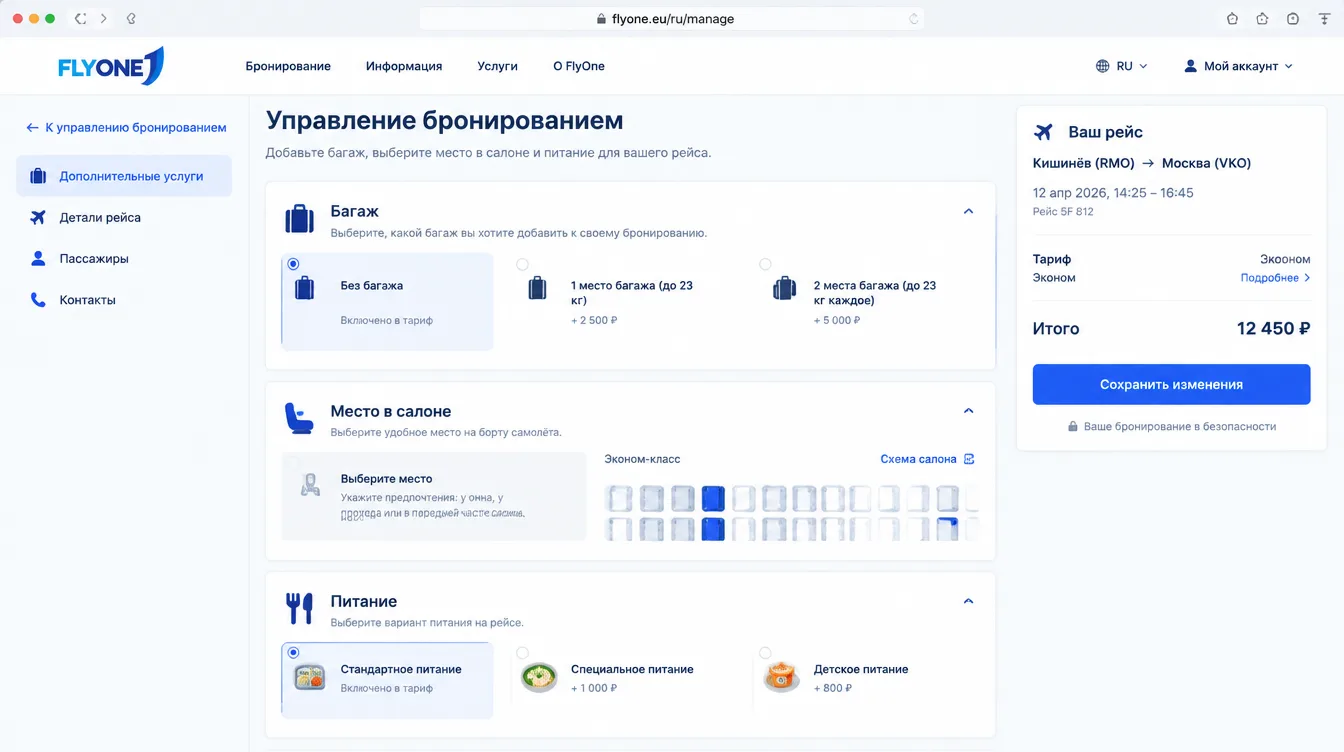The width and height of the screenshot is (1344, 752).
Task: Click the account person icon
Action: tap(1190, 66)
